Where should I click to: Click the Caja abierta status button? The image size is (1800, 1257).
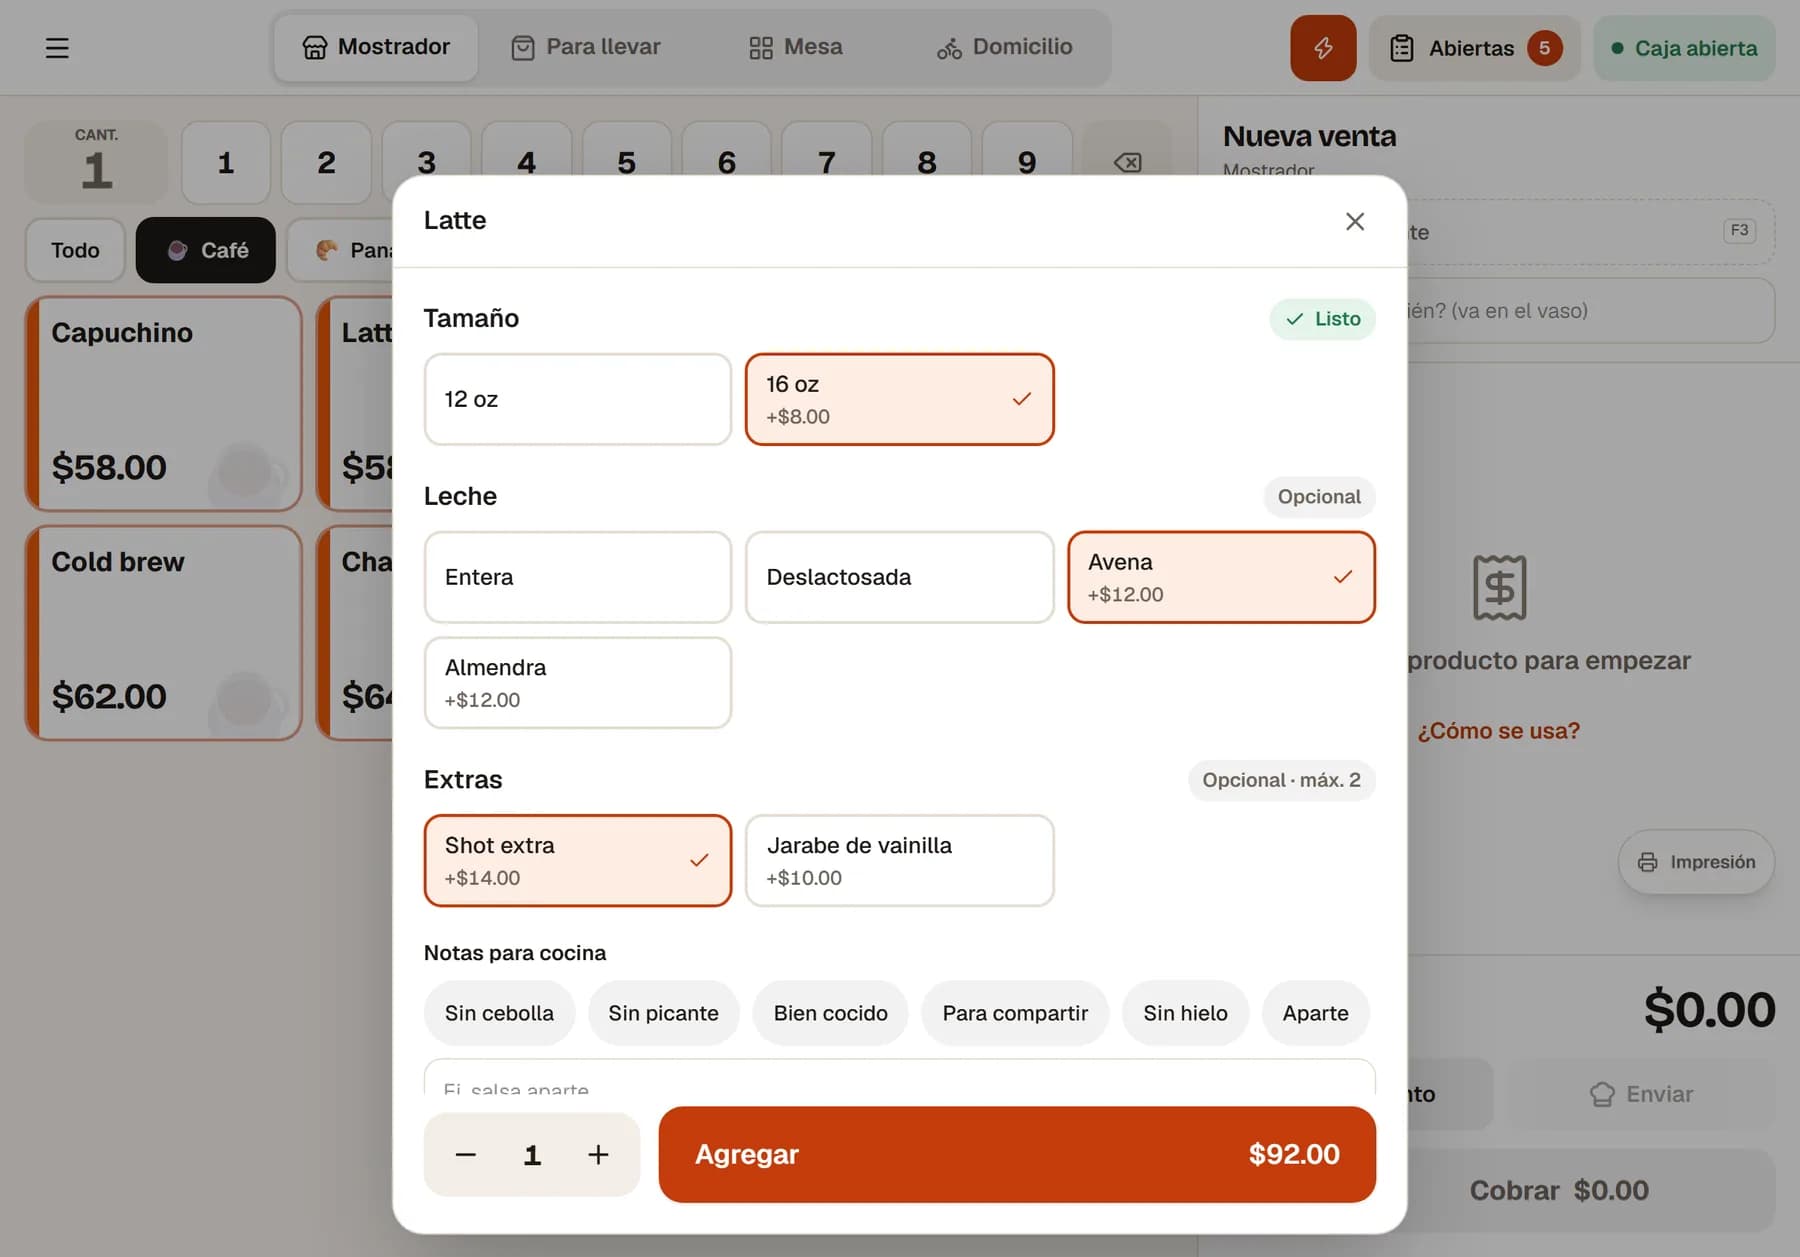[x=1684, y=48]
